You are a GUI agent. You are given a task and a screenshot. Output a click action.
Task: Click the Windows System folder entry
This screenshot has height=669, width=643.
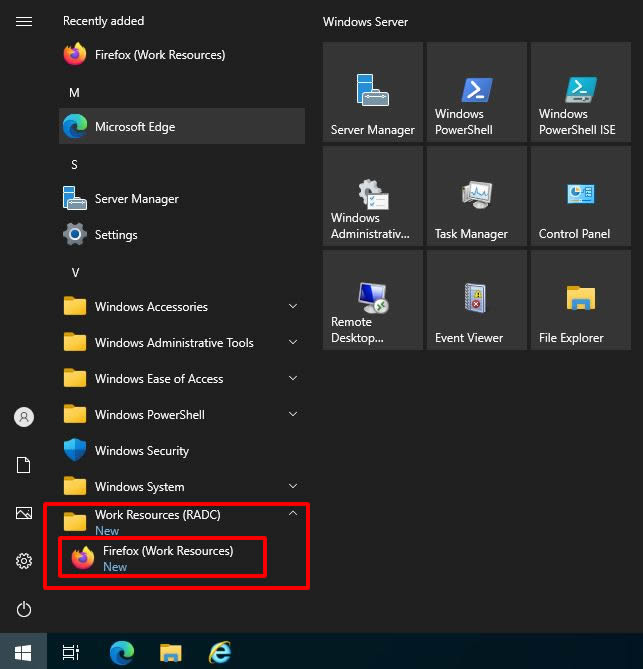pyautogui.click(x=182, y=486)
